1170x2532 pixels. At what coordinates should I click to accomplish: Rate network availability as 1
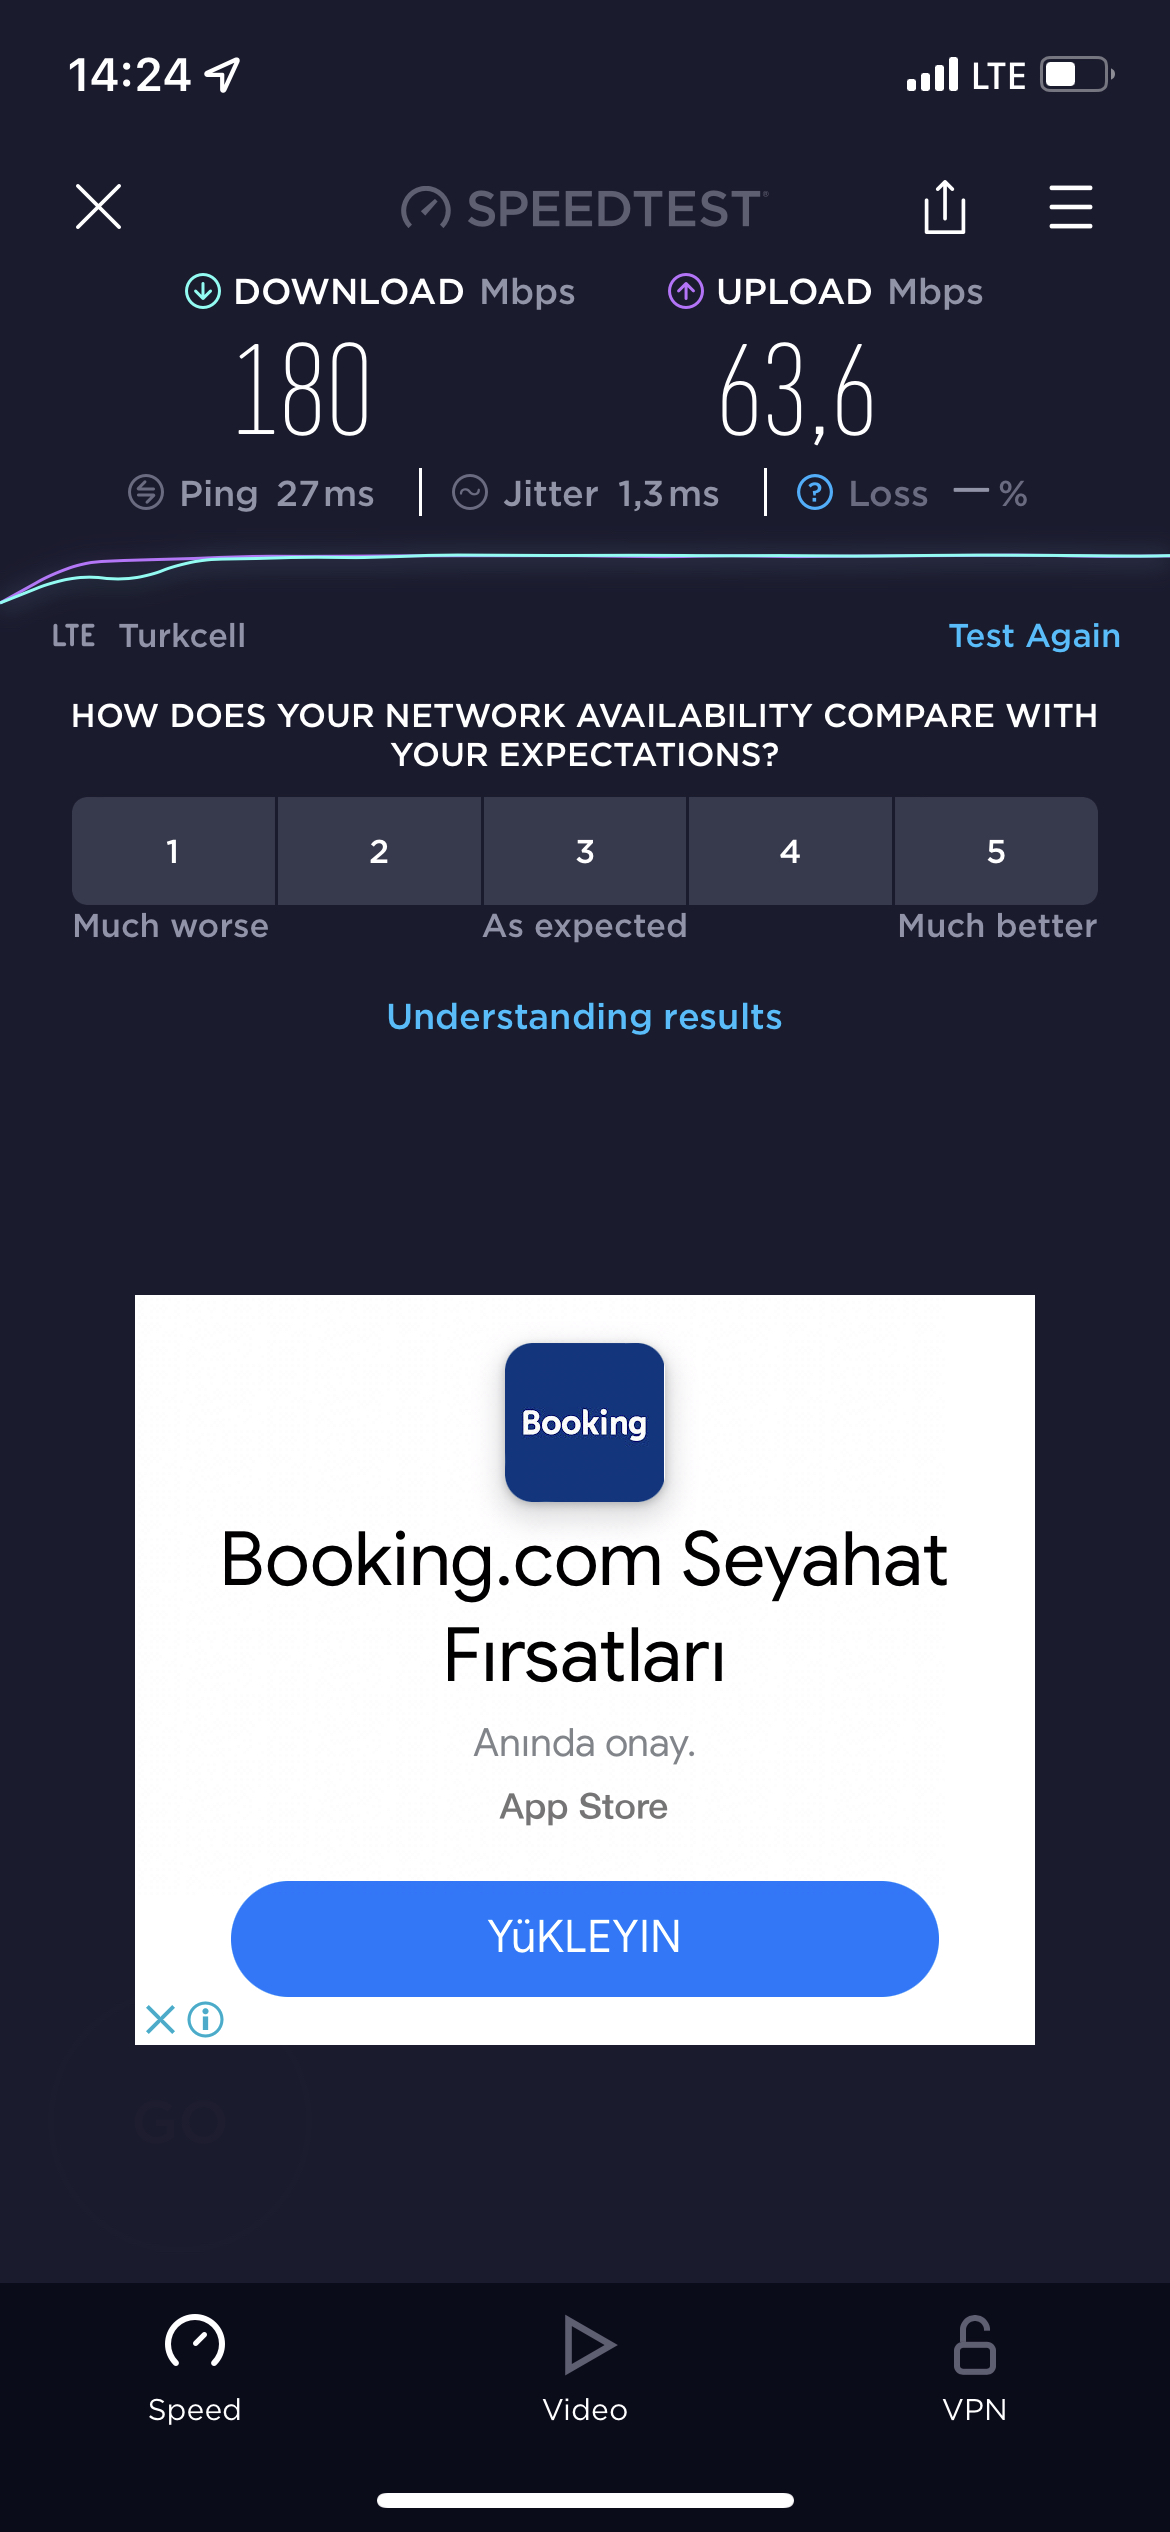coord(173,851)
